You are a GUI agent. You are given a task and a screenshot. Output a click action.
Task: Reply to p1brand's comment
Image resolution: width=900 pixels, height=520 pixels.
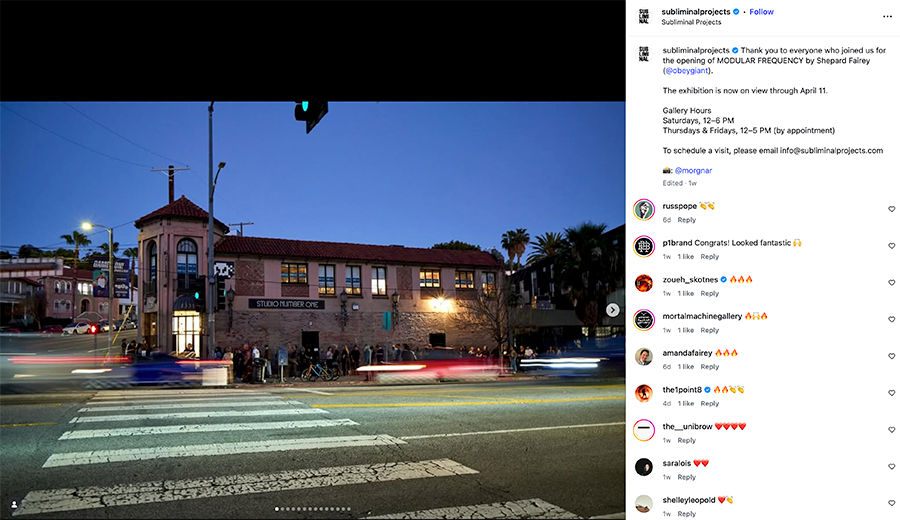[x=709, y=257]
